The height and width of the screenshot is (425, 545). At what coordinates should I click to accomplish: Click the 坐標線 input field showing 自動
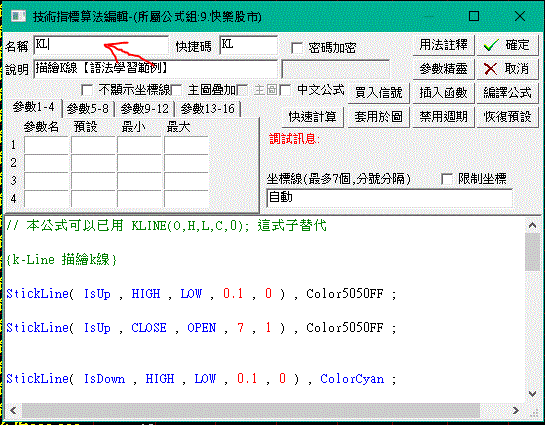point(389,198)
